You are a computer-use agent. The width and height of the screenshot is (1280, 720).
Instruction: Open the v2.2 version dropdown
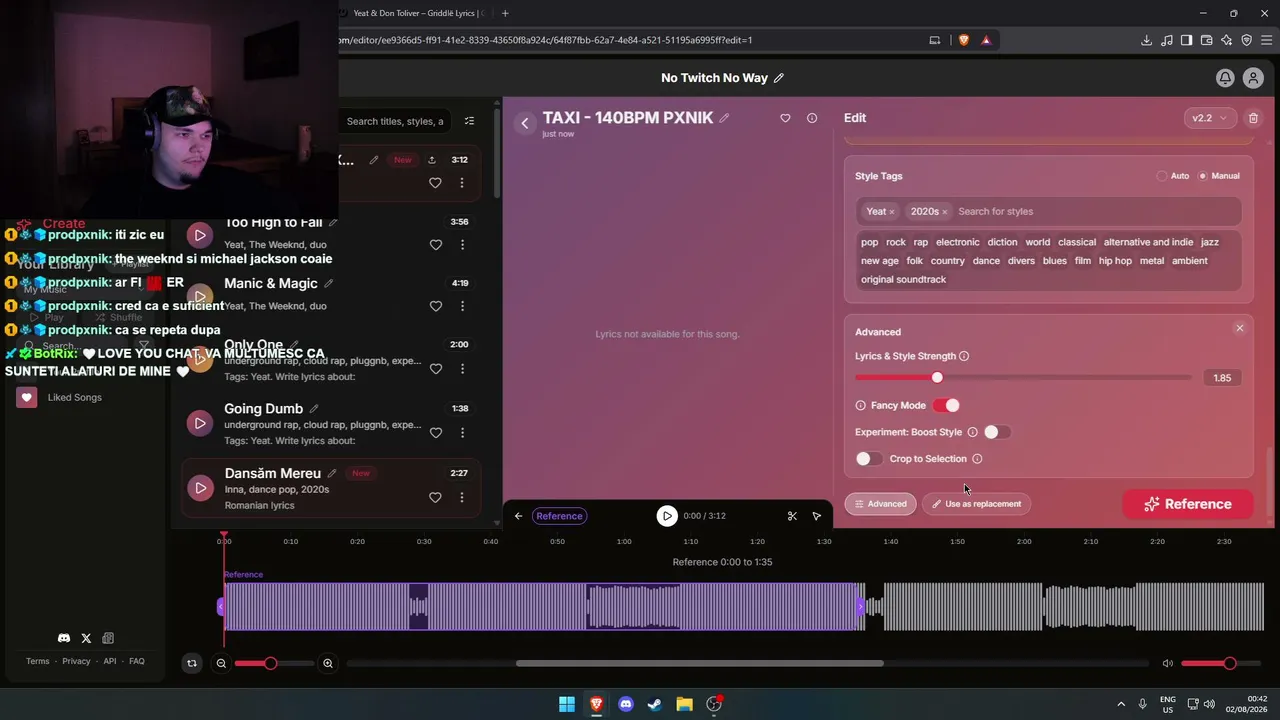(1210, 118)
